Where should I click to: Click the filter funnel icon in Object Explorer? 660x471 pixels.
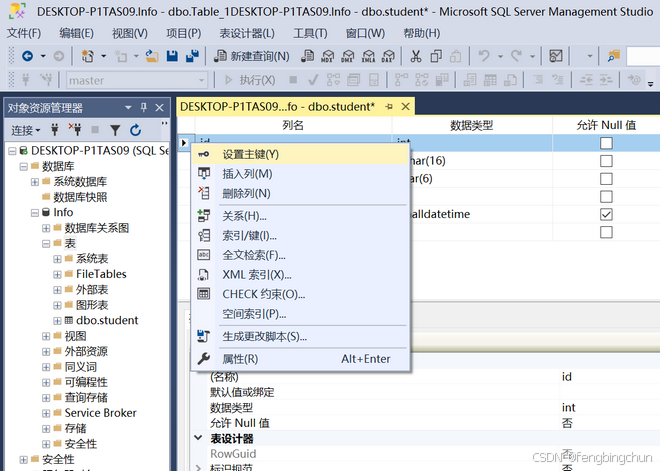tap(115, 130)
